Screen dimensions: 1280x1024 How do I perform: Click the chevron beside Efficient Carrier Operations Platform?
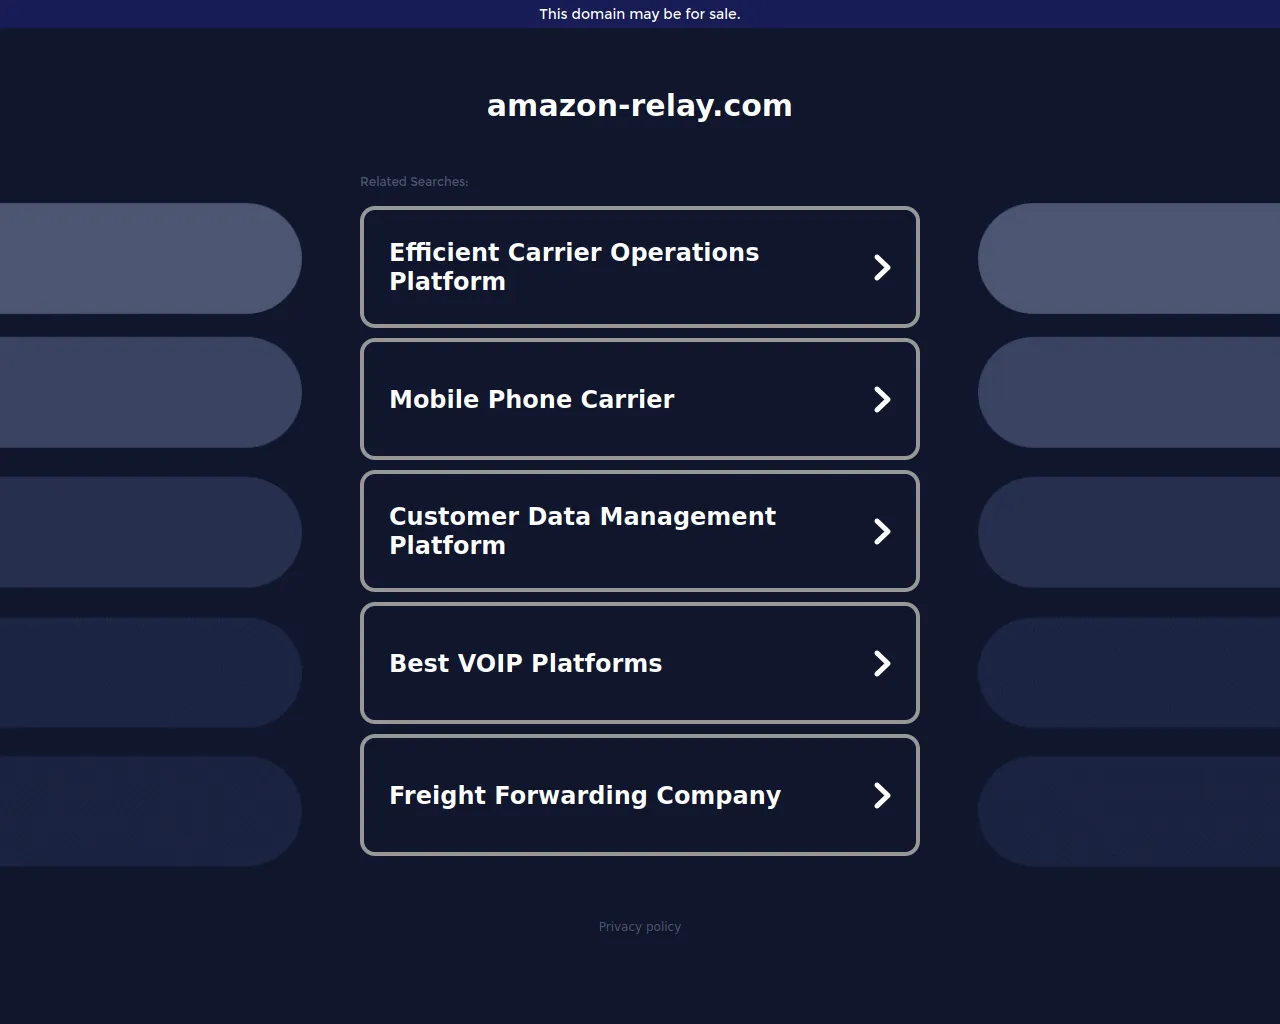(882, 267)
